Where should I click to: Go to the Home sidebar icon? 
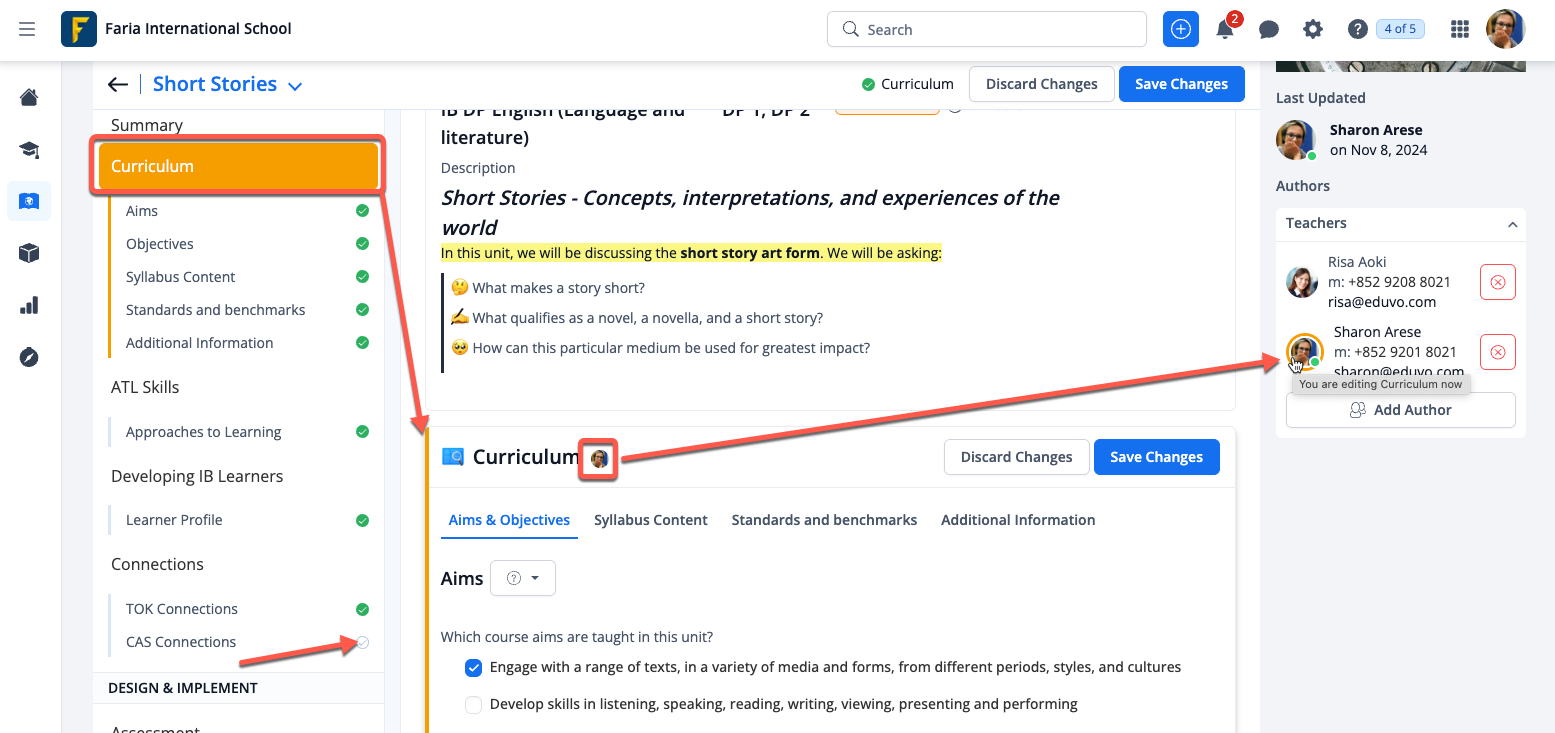[x=29, y=97]
